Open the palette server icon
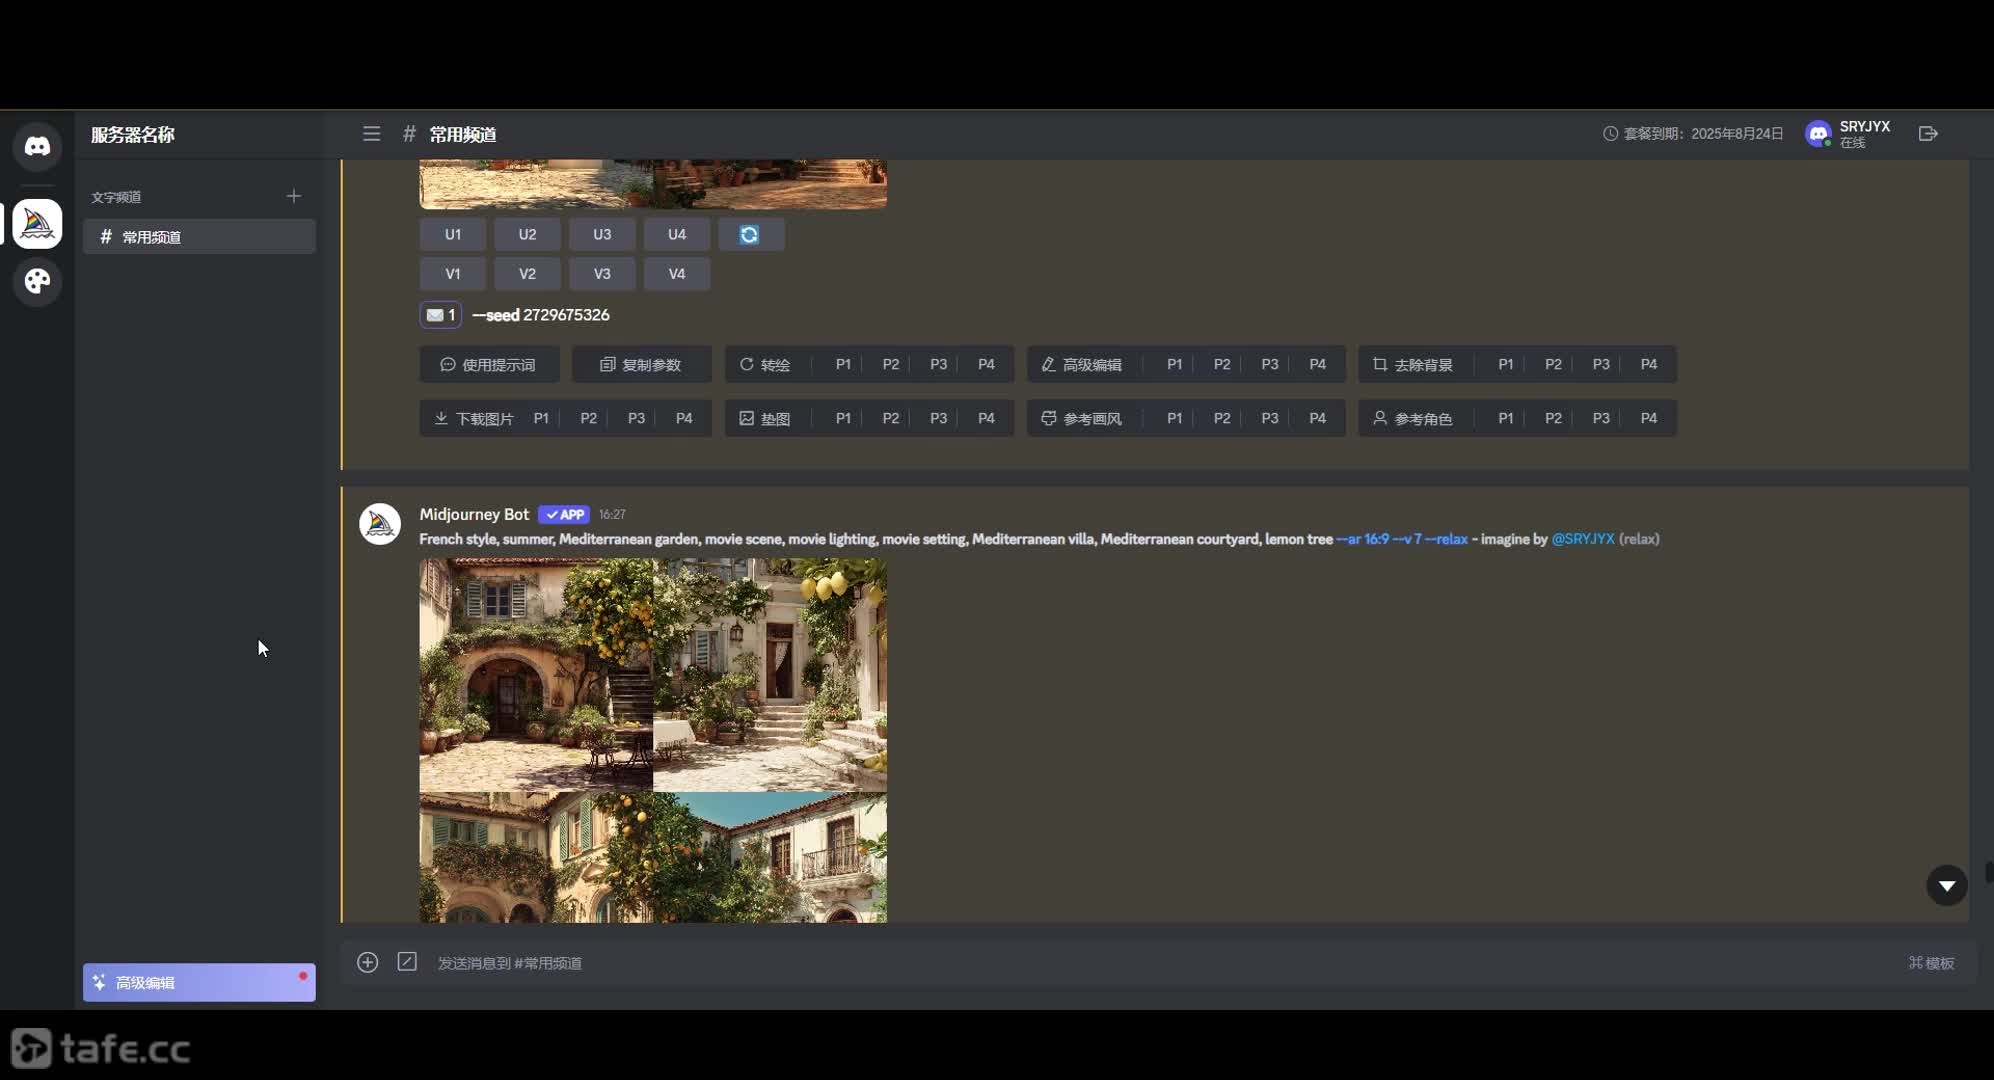Screen dimensions: 1994x1080 click(37, 282)
